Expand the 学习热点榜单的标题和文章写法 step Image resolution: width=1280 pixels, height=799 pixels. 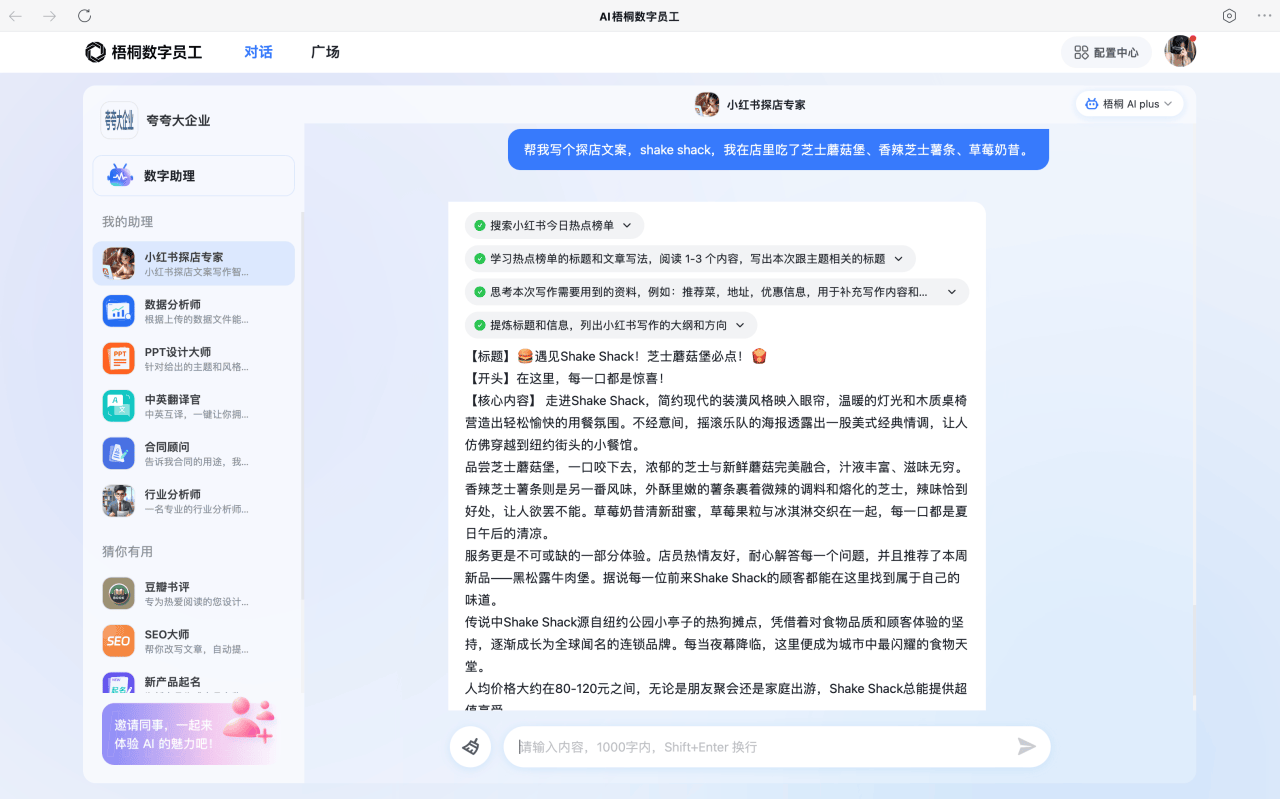click(690, 259)
